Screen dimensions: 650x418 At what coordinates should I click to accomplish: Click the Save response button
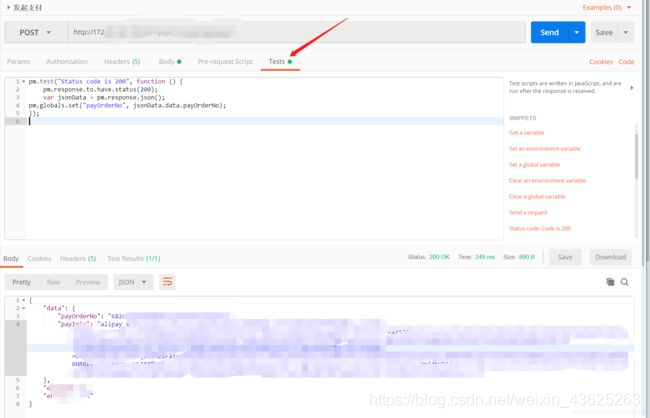565,257
